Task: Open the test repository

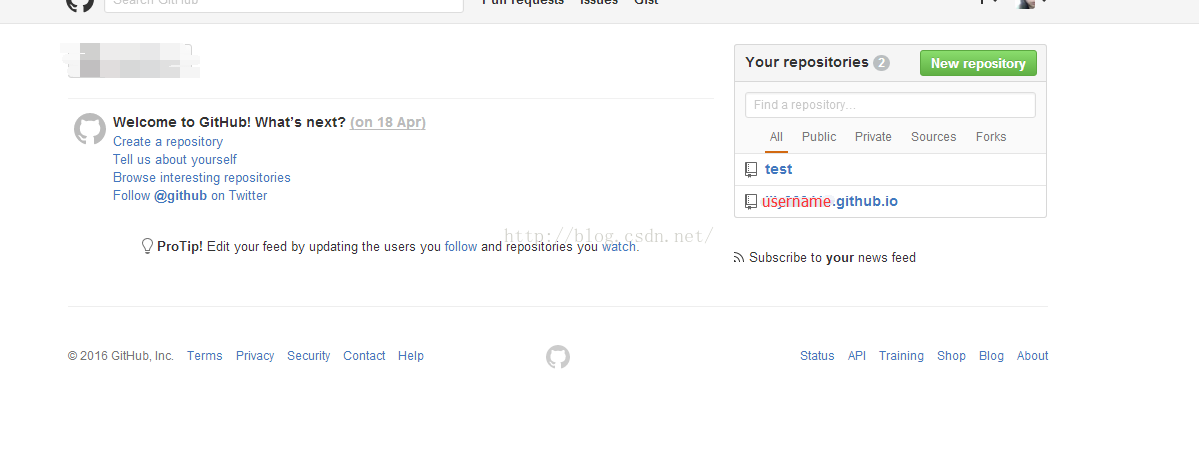Action: (778, 169)
